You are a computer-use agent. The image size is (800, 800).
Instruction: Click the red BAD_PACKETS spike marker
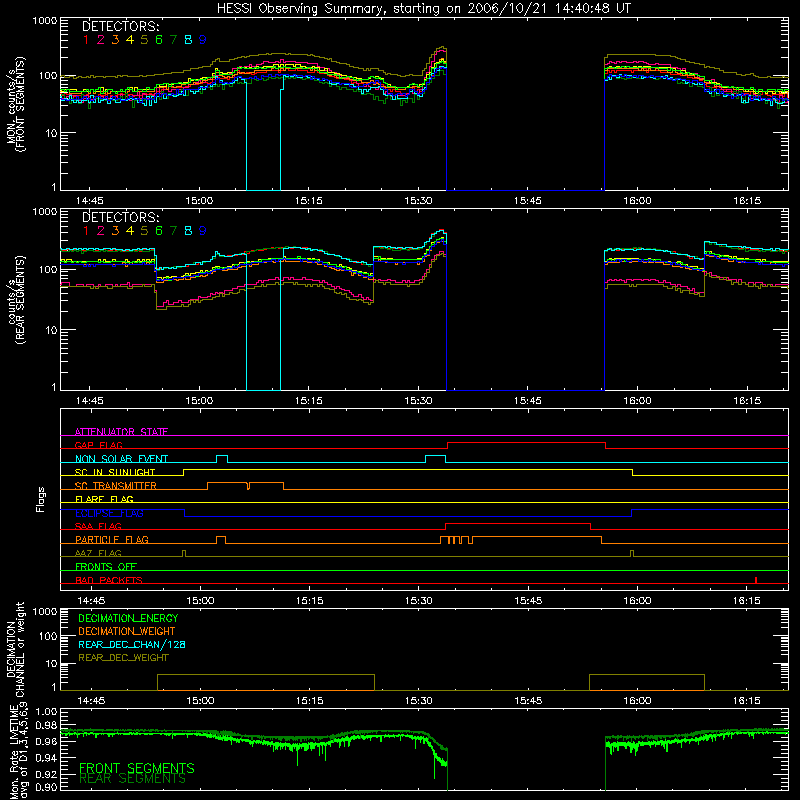pyautogui.click(x=756, y=580)
